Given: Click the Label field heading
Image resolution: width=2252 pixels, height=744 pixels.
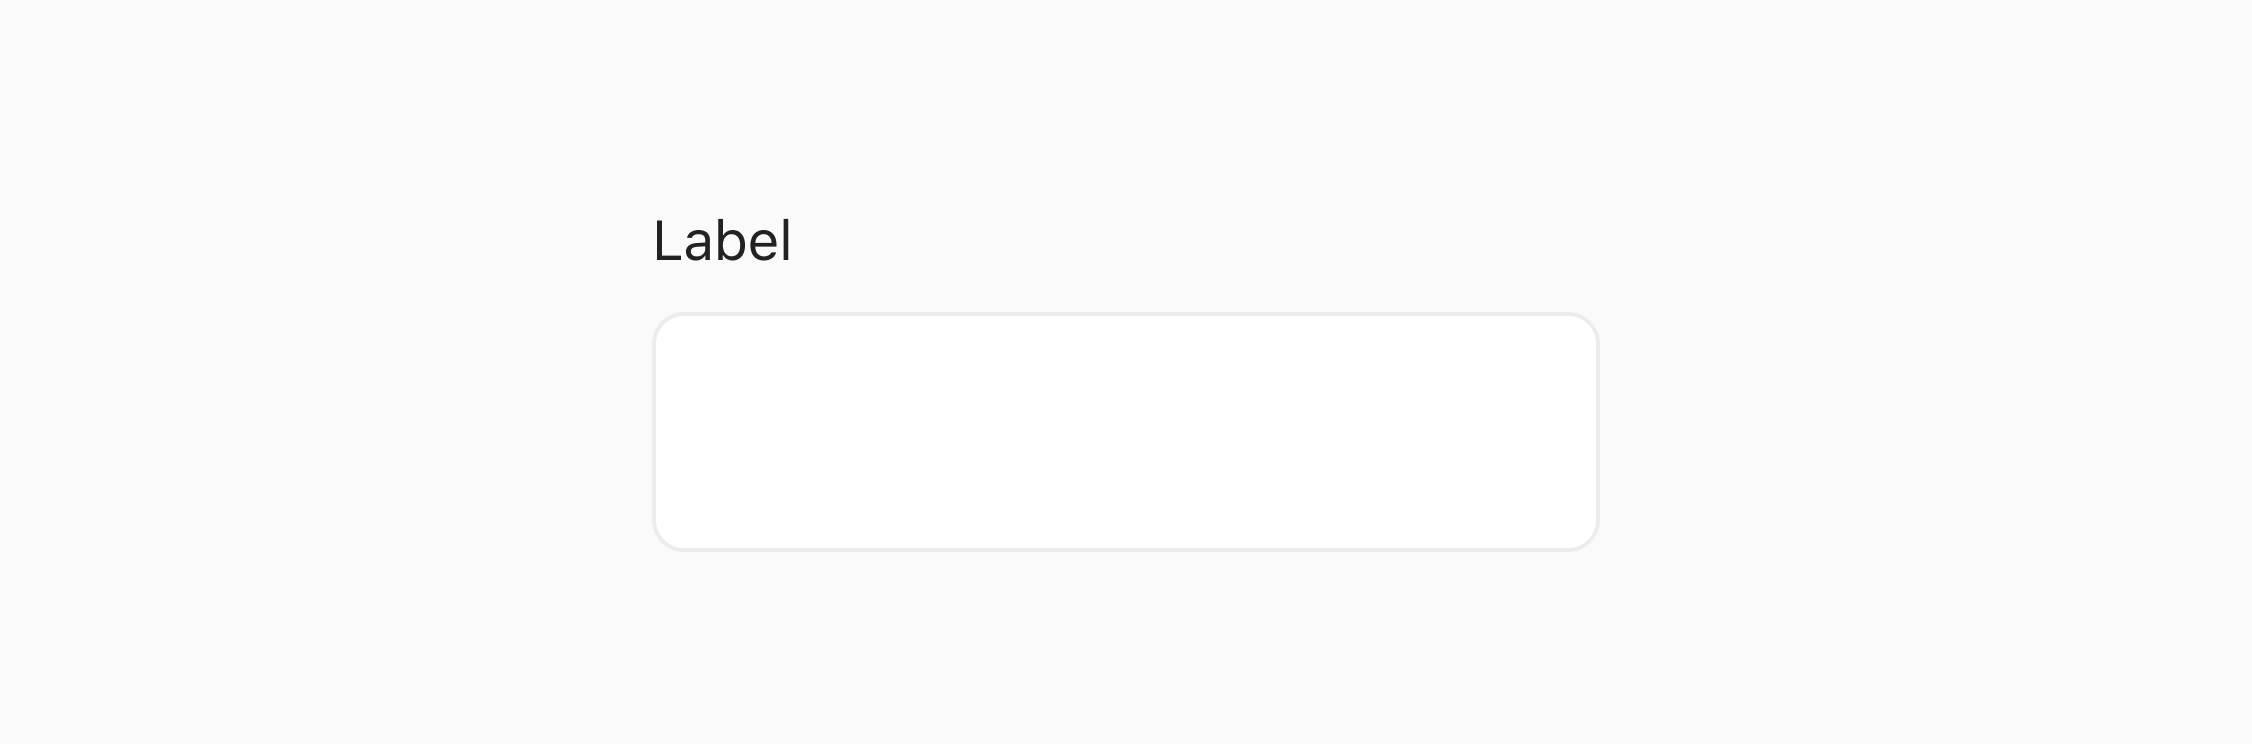Looking at the screenshot, I should pyautogui.click(x=722, y=240).
